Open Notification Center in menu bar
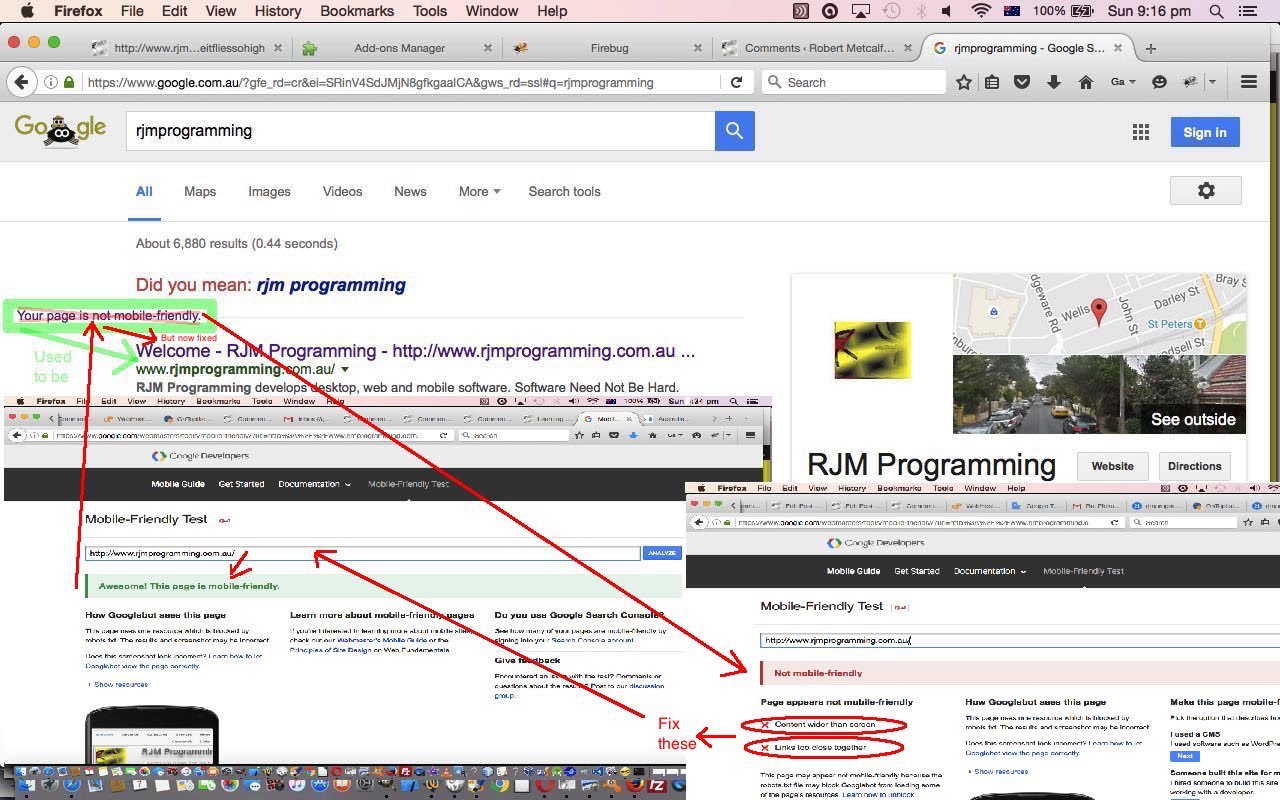The width and height of the screenshot is (1280, 800). pos(1248,11)
